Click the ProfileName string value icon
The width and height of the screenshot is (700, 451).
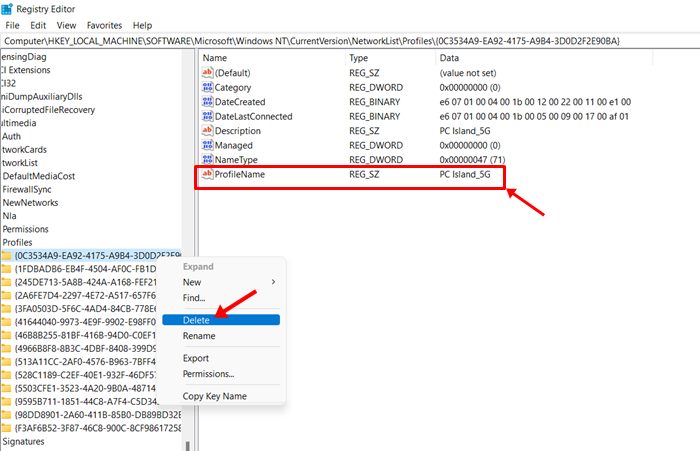point(208,174)
